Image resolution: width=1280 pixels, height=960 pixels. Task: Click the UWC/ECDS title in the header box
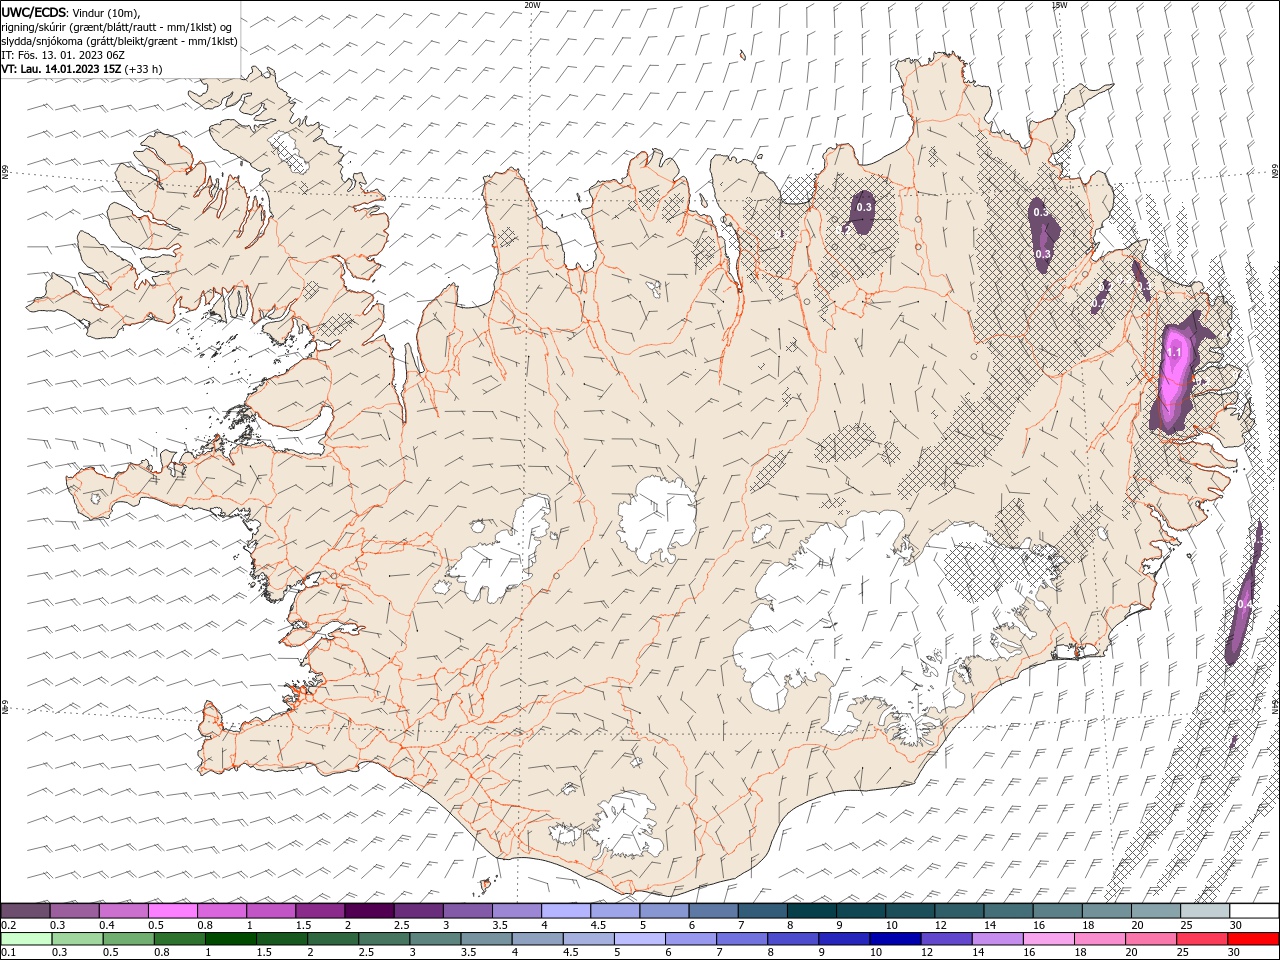pos(33,12)
